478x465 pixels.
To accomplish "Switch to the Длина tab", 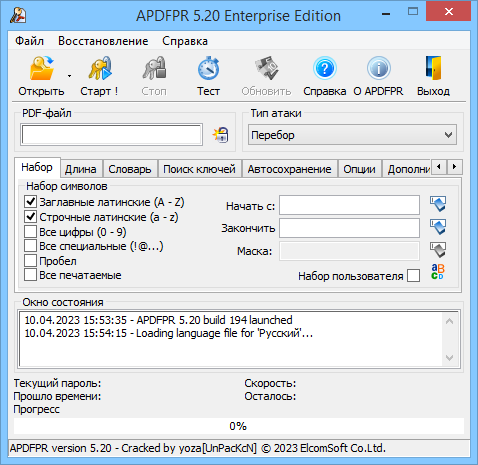I will click(x=81, y=169).
